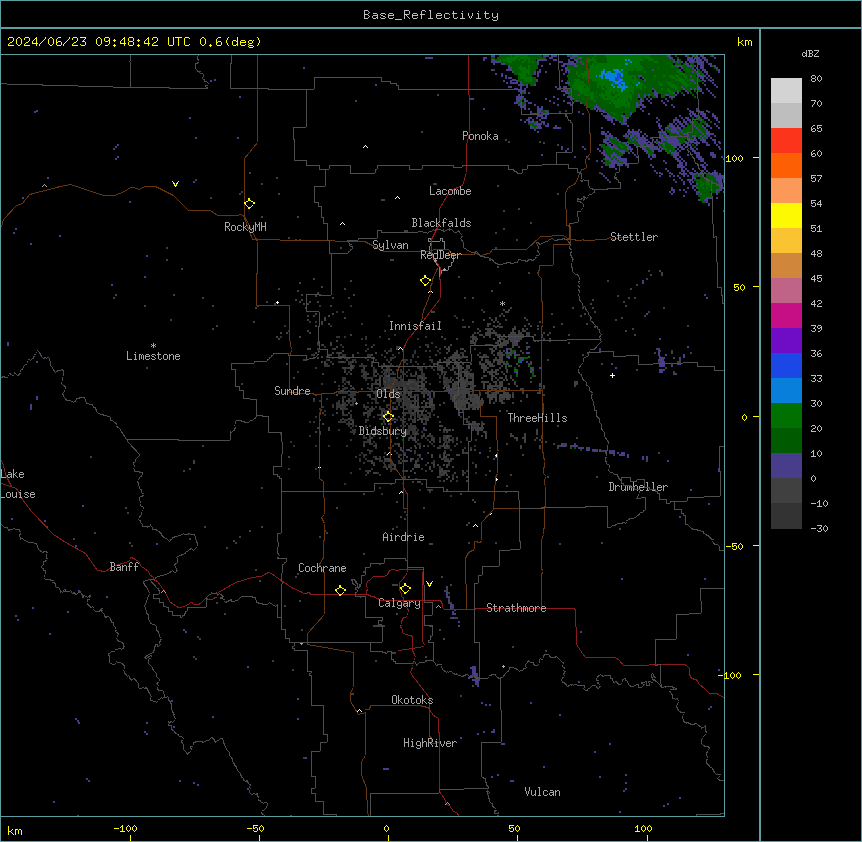
Task: Click the blue high-reflectivity echo core
Action: [614, 78]
